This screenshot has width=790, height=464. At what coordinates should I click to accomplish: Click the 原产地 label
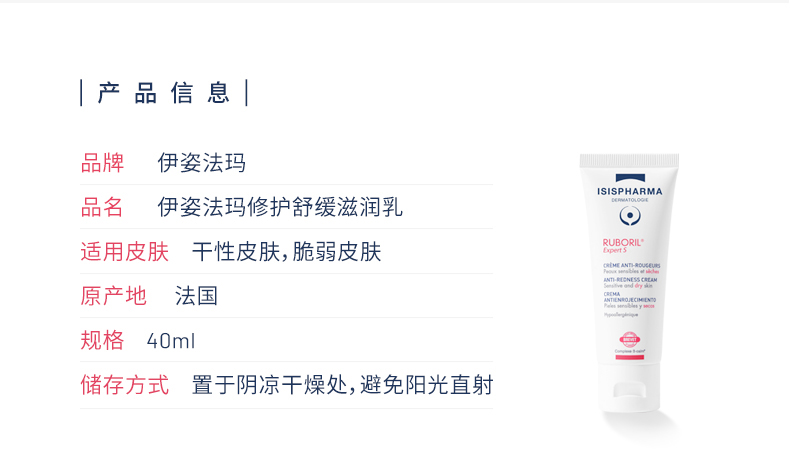tap(113, 296)
